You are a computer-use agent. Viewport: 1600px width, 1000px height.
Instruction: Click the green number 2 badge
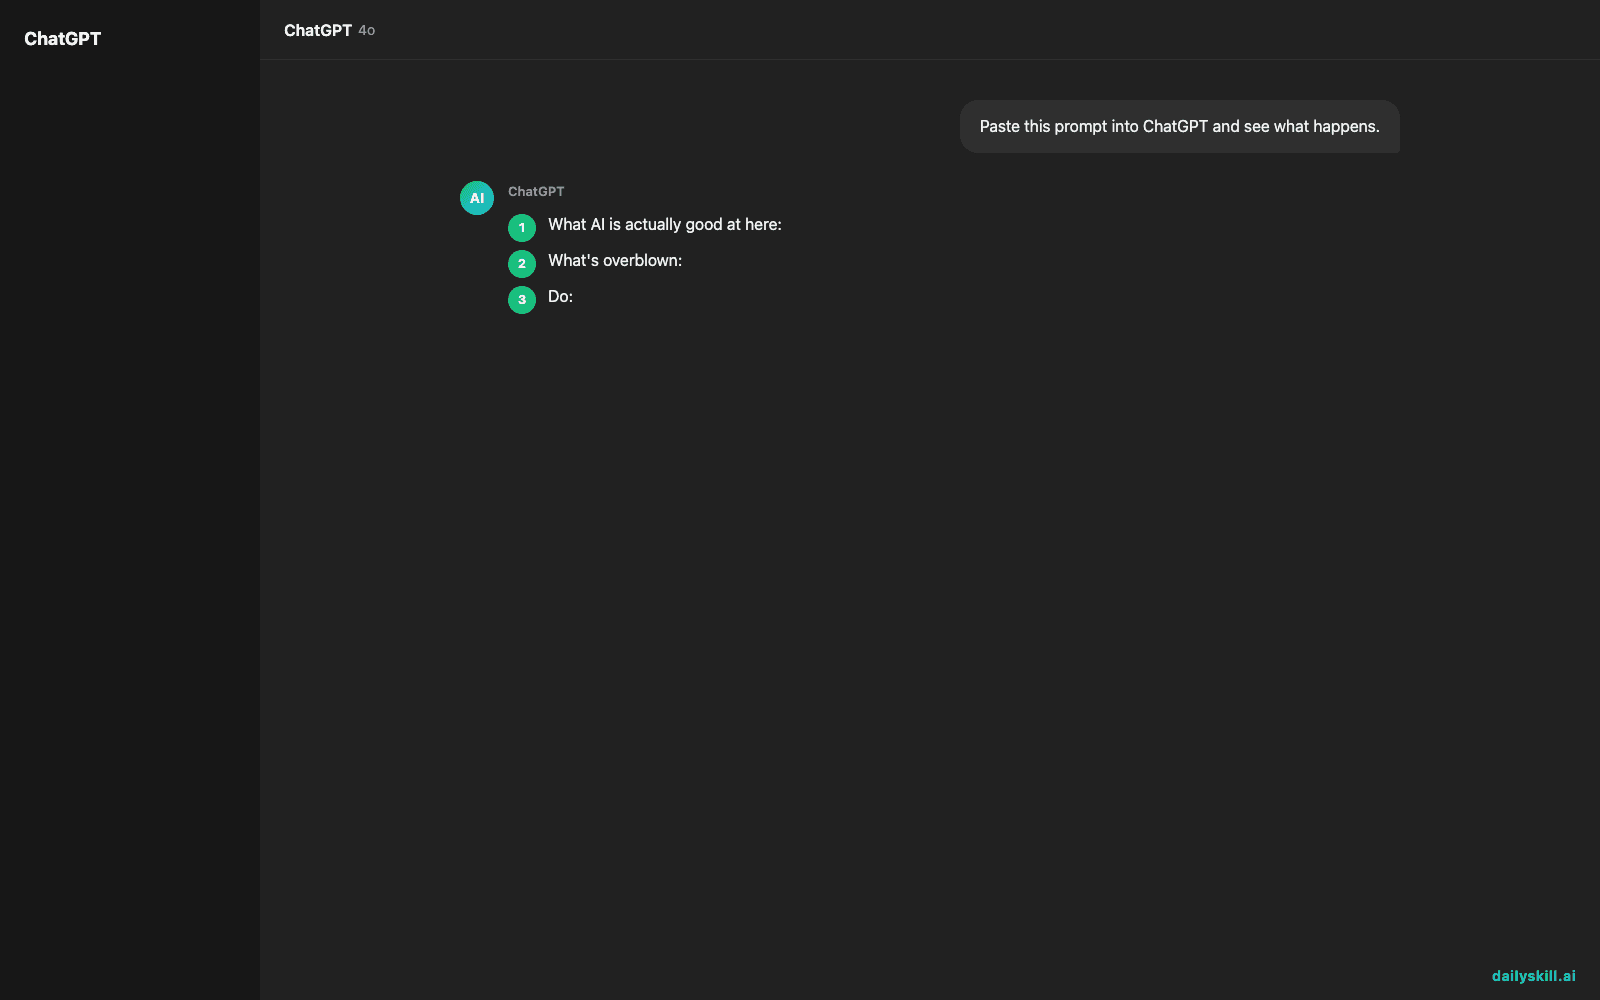522,264
